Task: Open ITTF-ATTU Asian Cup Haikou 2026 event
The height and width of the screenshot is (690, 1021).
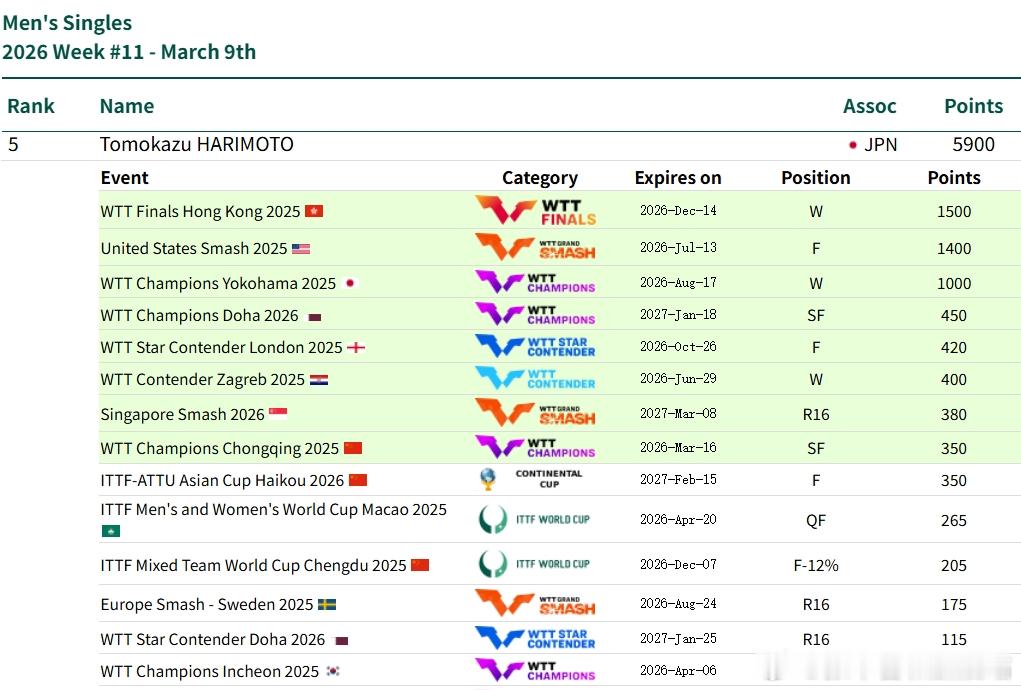Action: coord(222,481)
